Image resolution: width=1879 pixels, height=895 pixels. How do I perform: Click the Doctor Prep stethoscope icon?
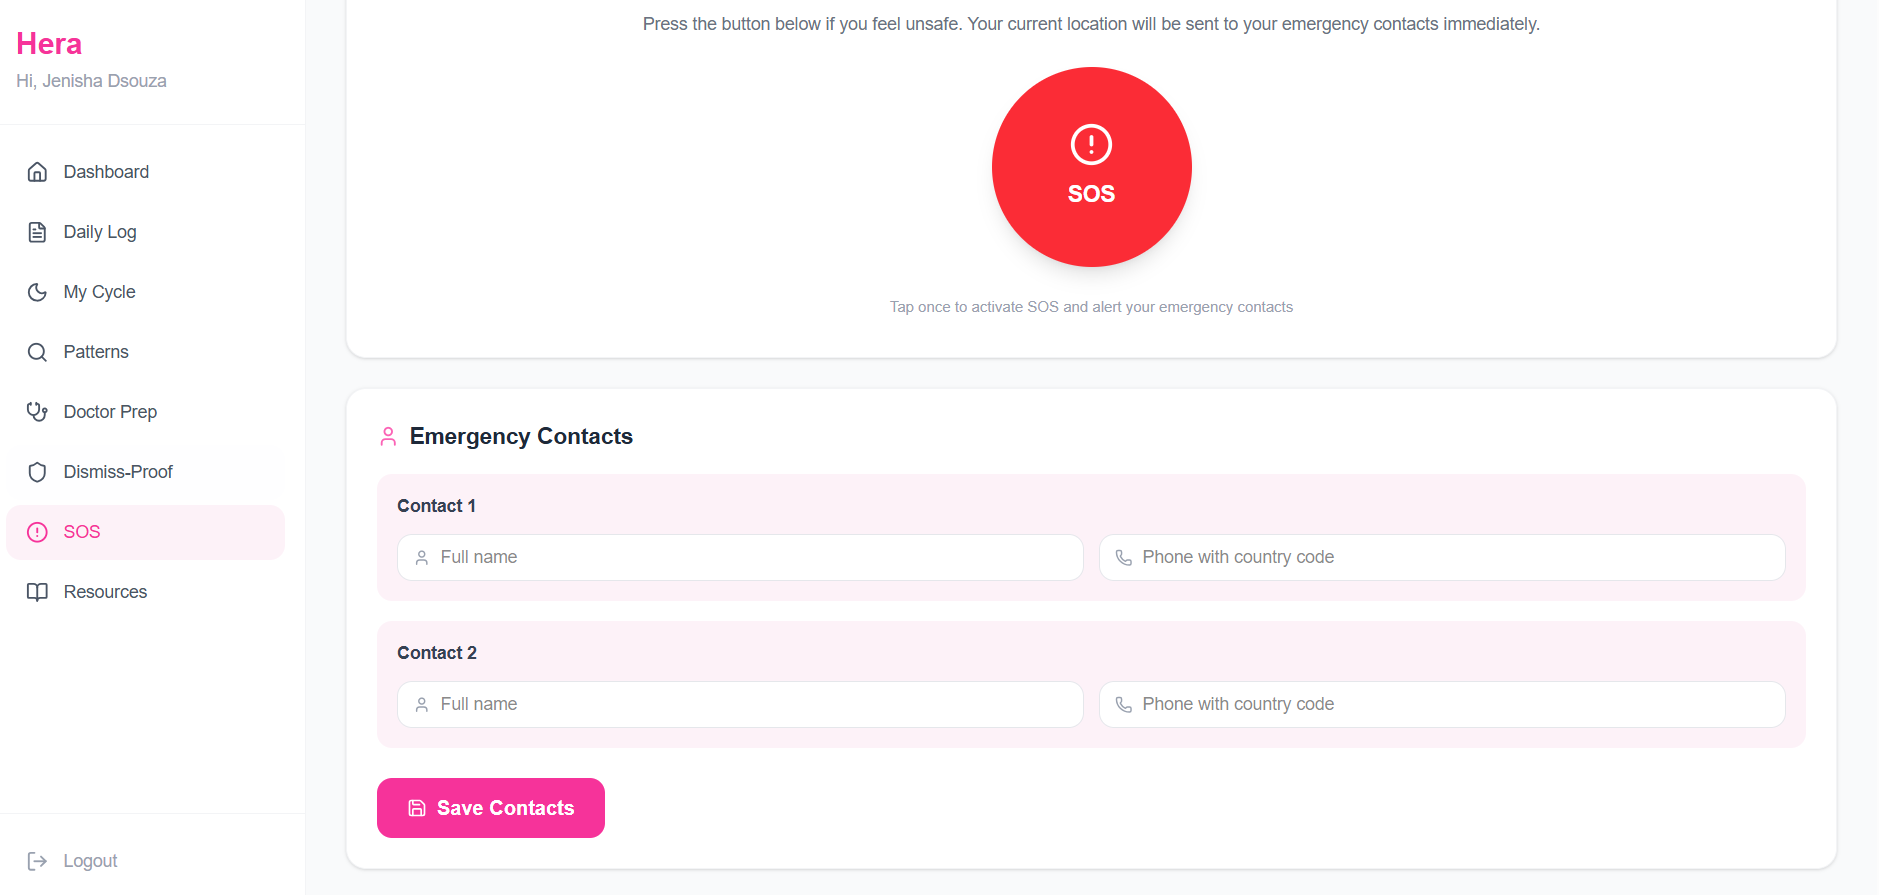pos(37,412)
